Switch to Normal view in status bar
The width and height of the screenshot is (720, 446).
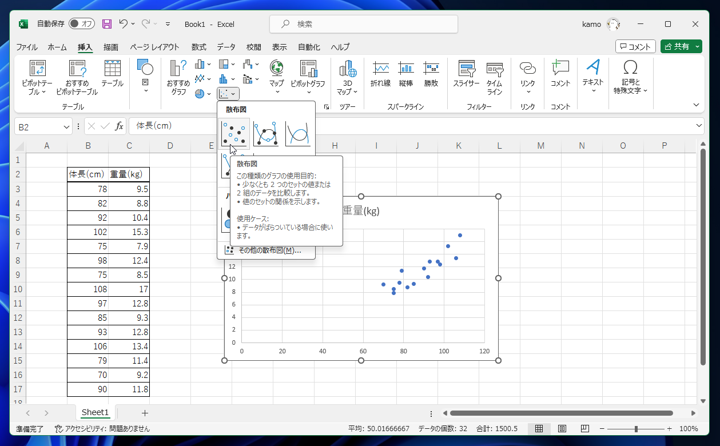tap(539, 429)
